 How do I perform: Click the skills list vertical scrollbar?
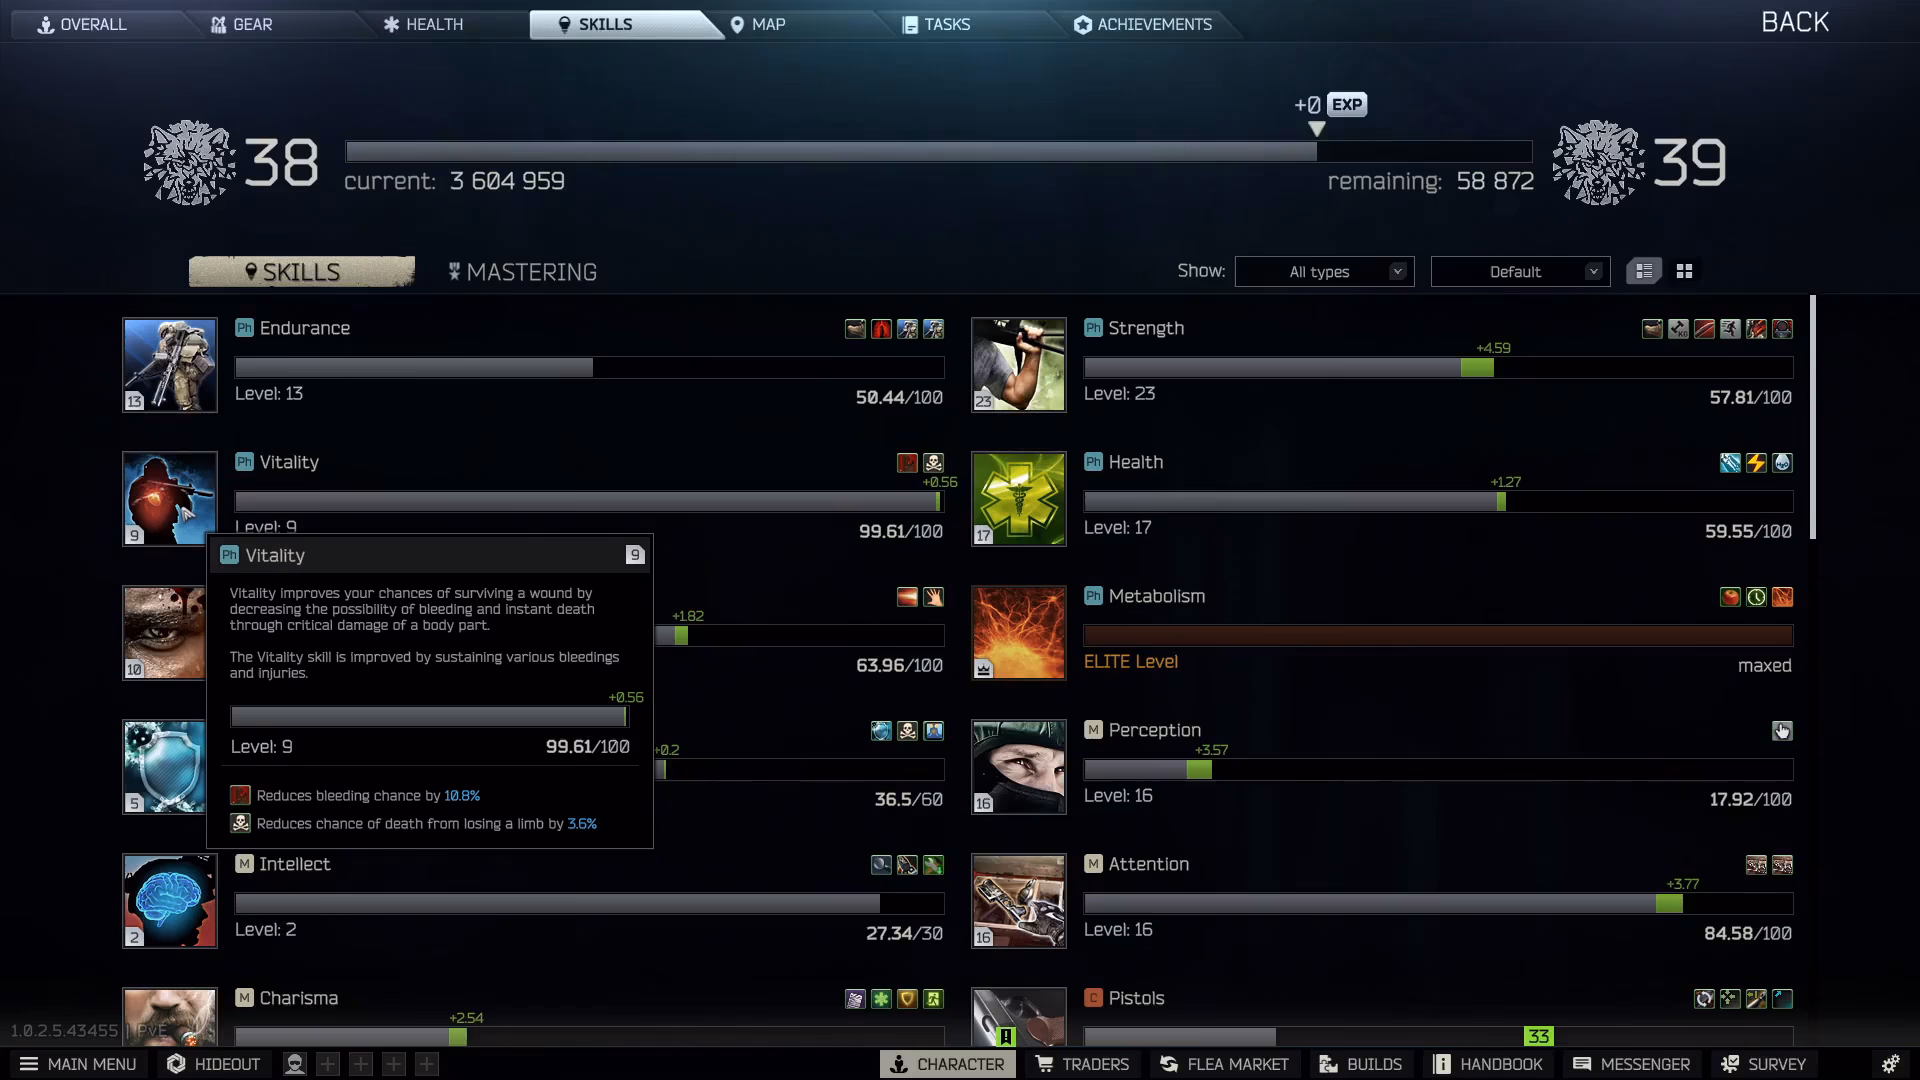[x=1813, y=416]
